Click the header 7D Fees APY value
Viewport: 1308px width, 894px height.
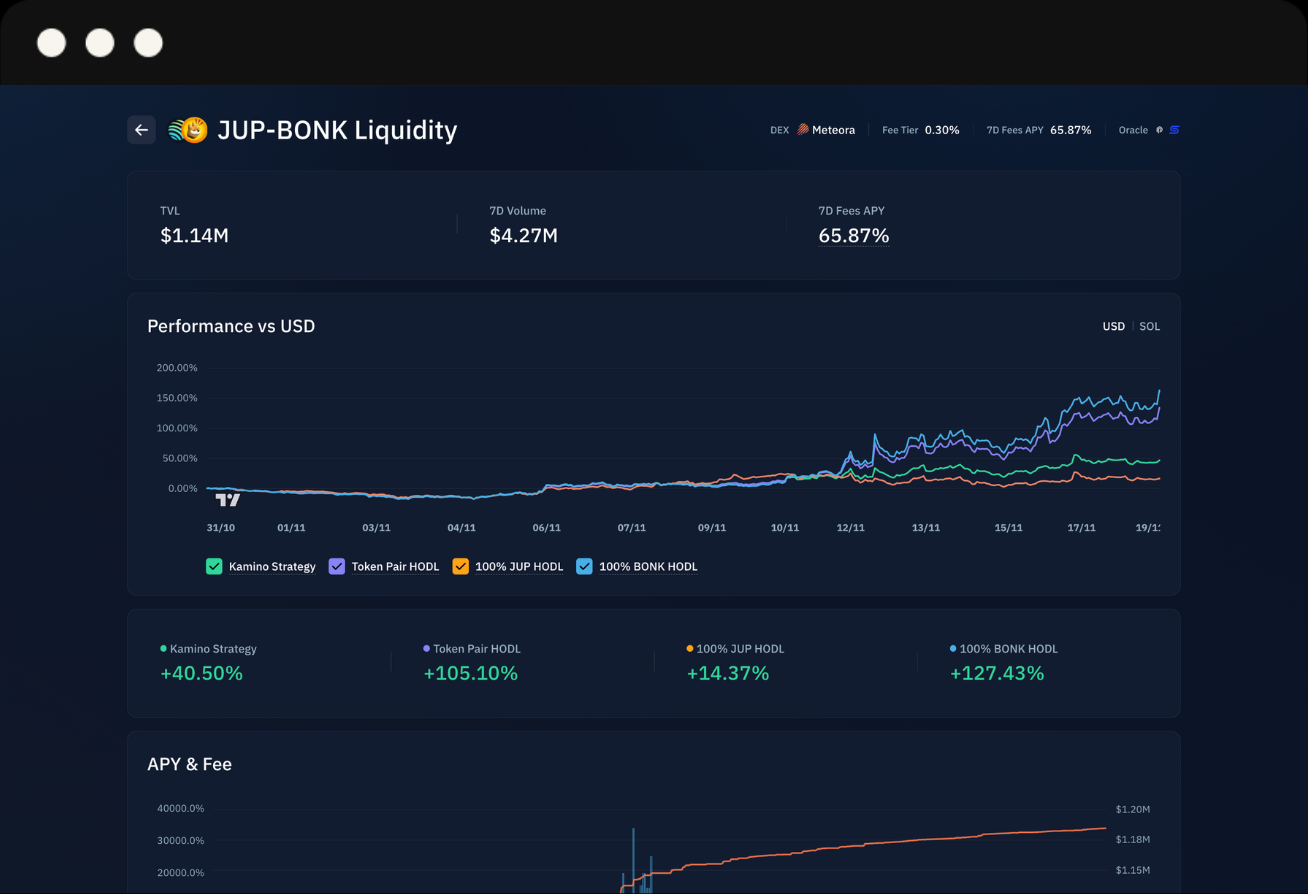click(x=1070, y=130)
